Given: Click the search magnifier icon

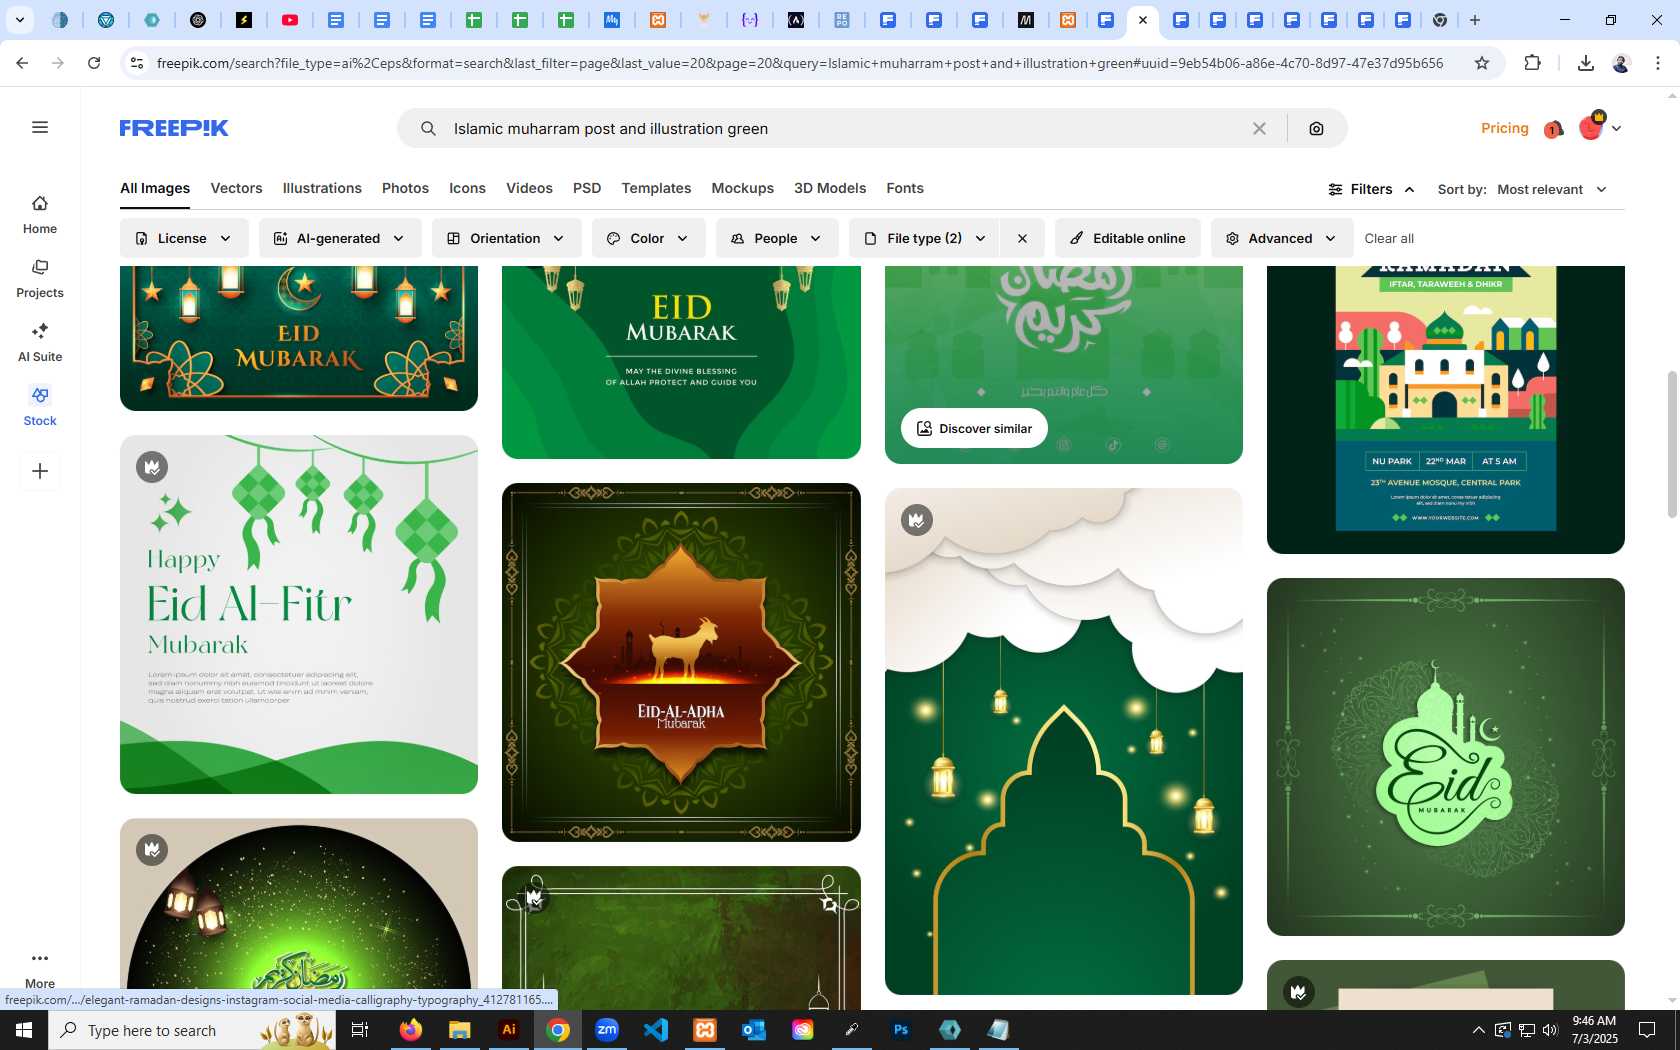Looking at the screenshot, I should [428, 128].
